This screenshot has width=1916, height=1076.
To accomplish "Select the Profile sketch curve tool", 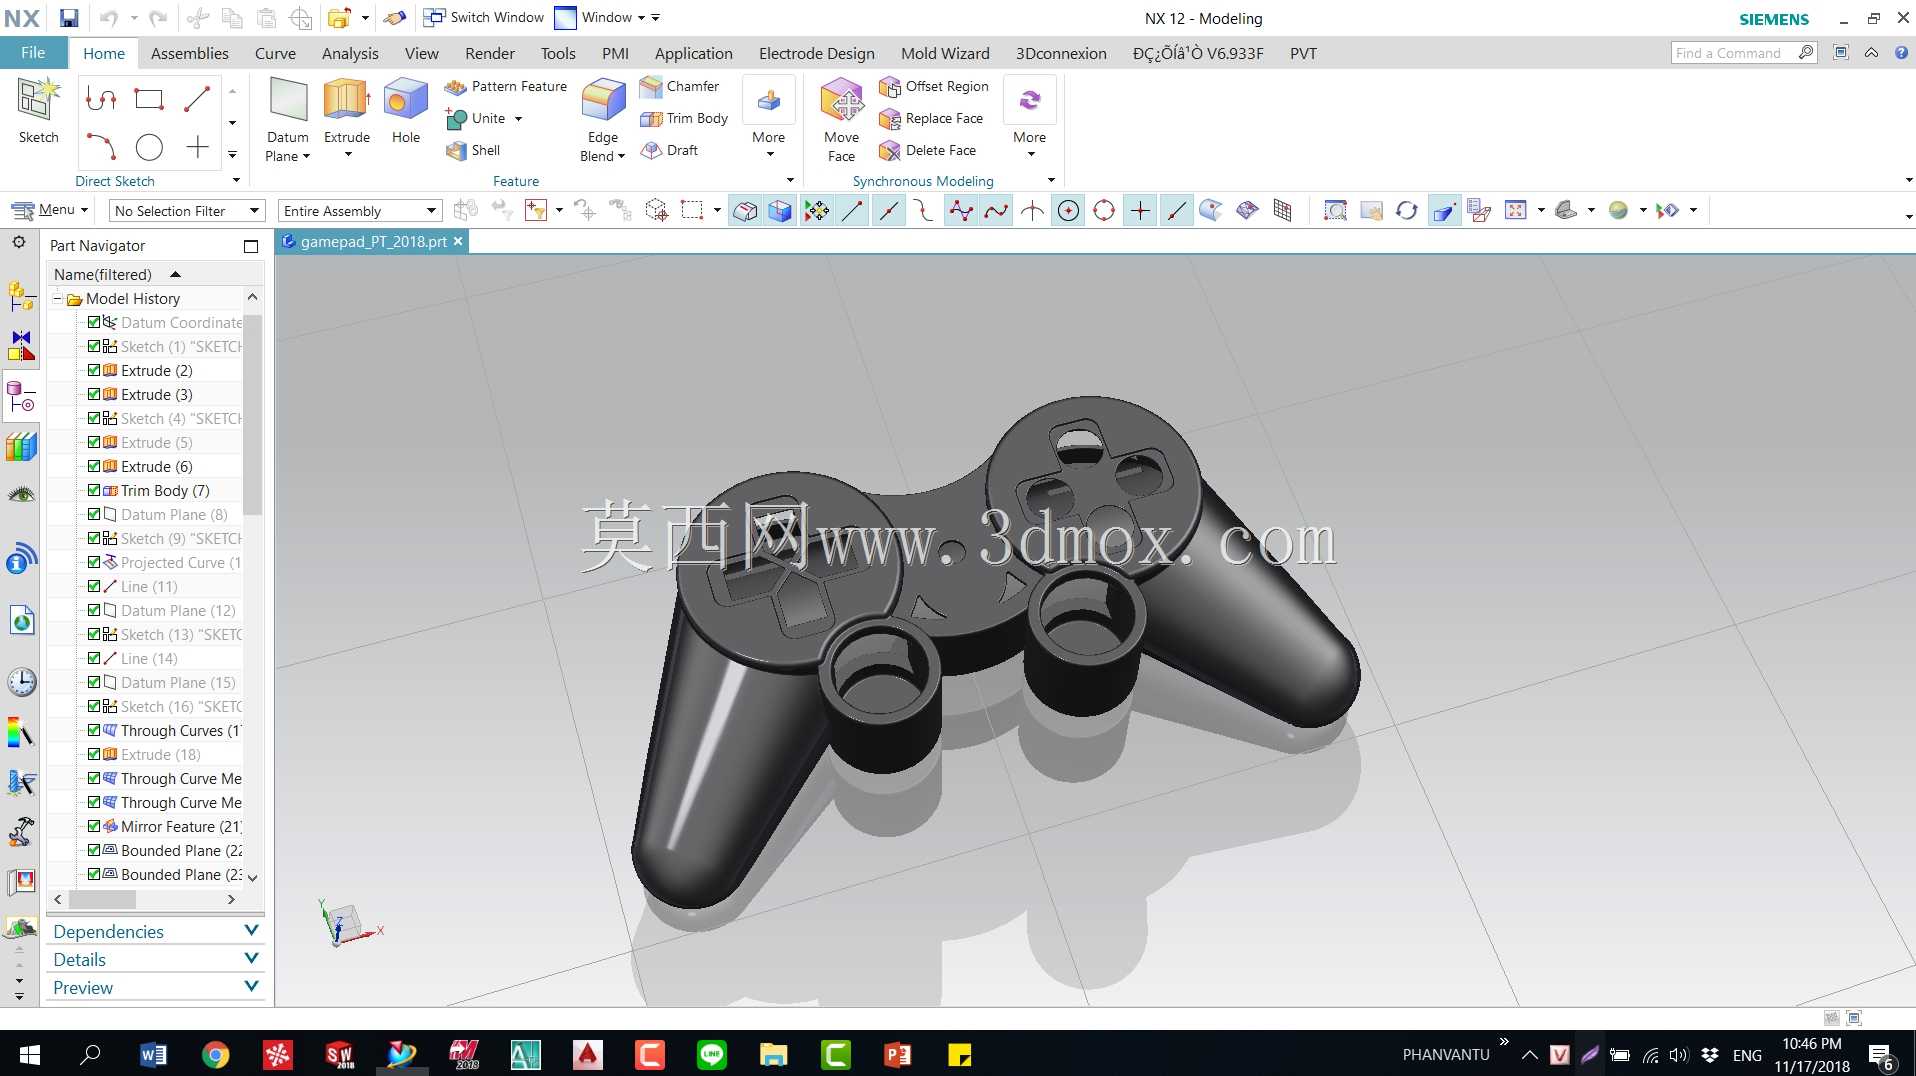I will tap(101, 98).
